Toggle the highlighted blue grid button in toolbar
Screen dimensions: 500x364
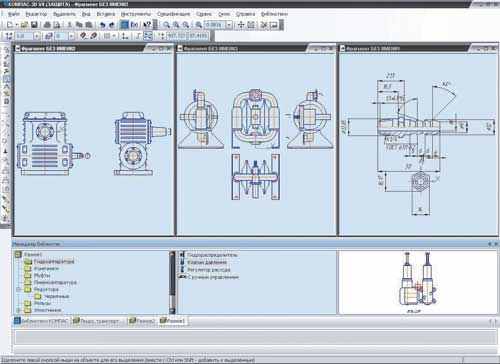(124, 25)
